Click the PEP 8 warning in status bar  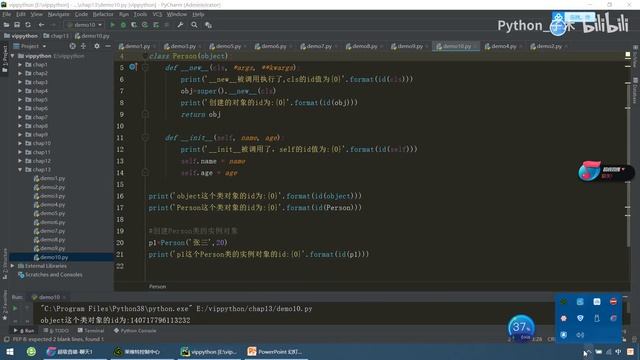pos(58,339)
